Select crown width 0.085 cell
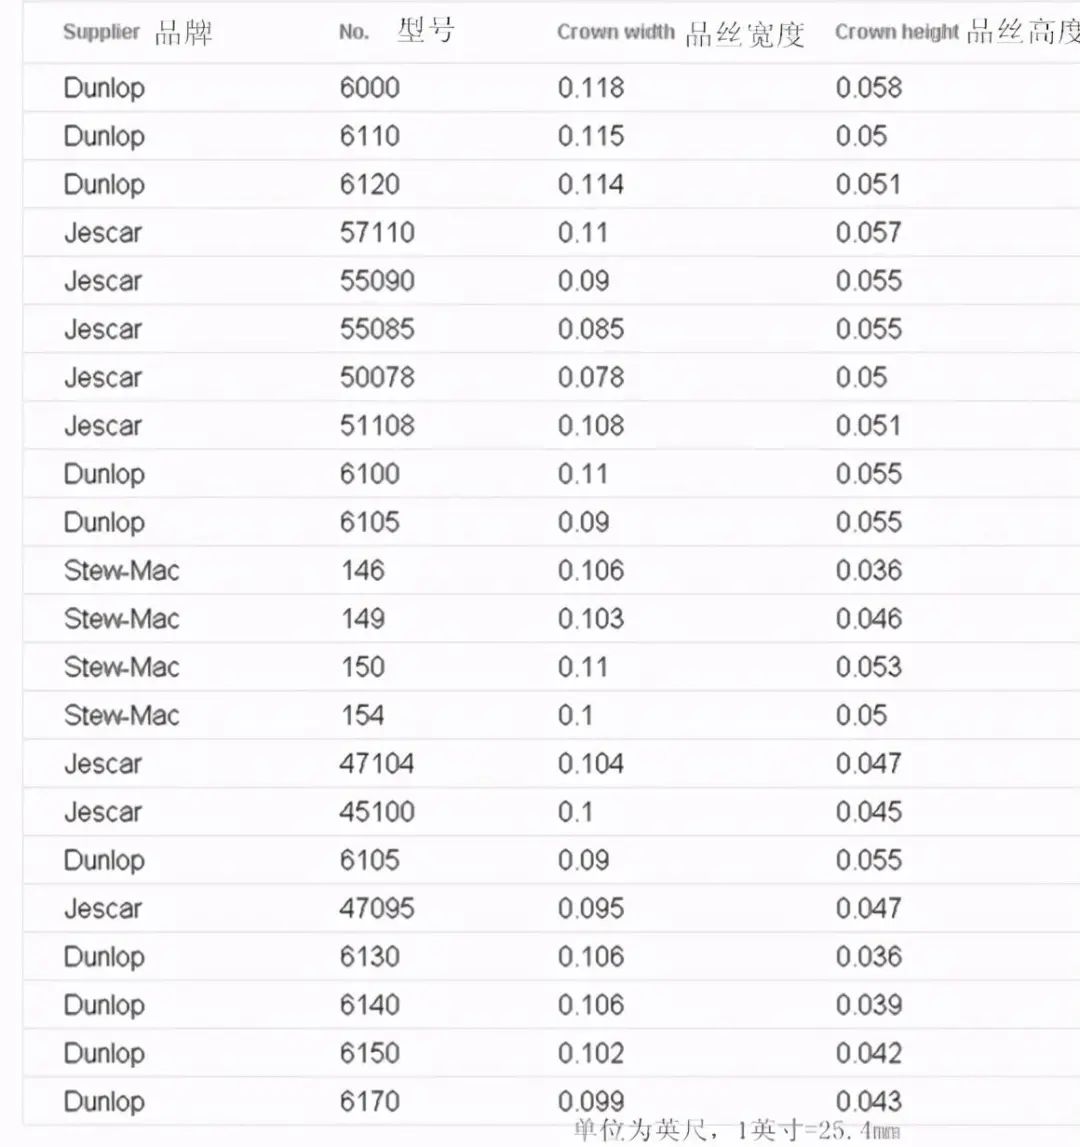Image resolution: width=1080 pixels, height=1147 pixels. point(590,329)
